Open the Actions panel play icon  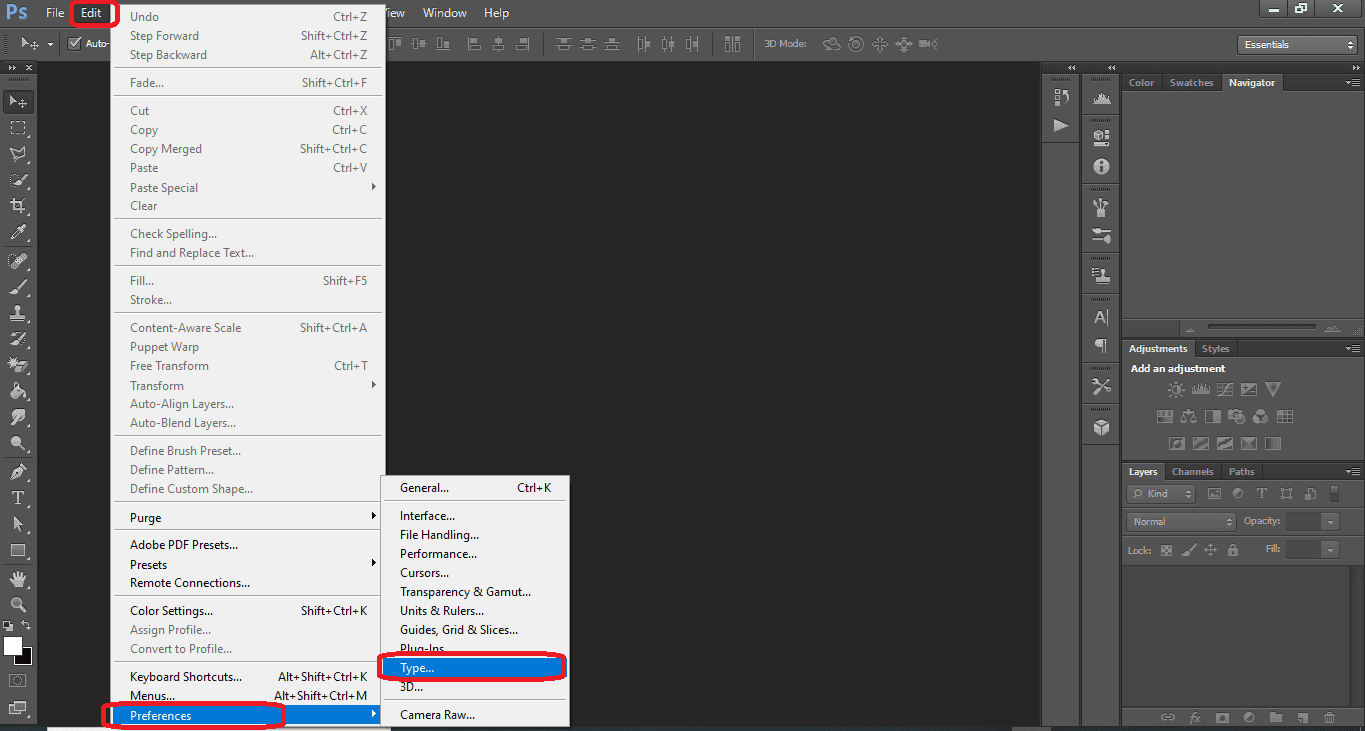(1061, 126)
